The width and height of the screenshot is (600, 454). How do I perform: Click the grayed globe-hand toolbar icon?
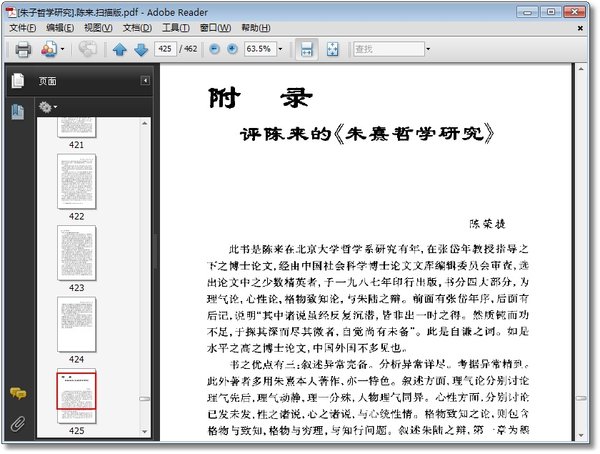[88, 49]
